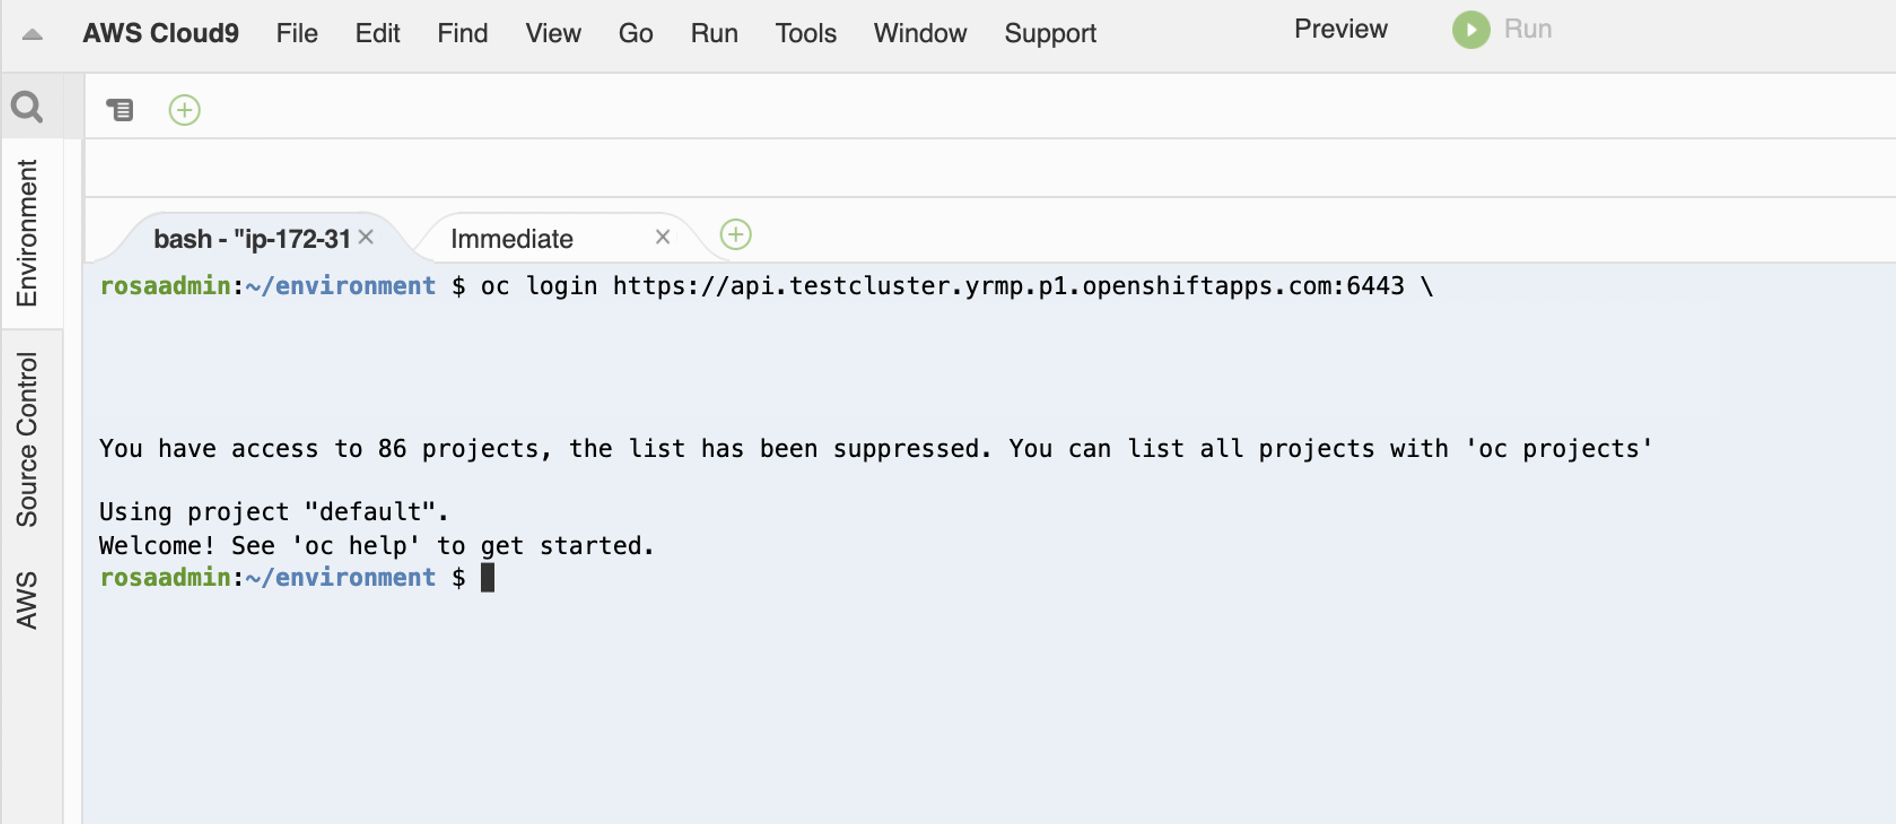Toggle the AWS side panel
Screen dimensions: 1896x824
(27, 600)
